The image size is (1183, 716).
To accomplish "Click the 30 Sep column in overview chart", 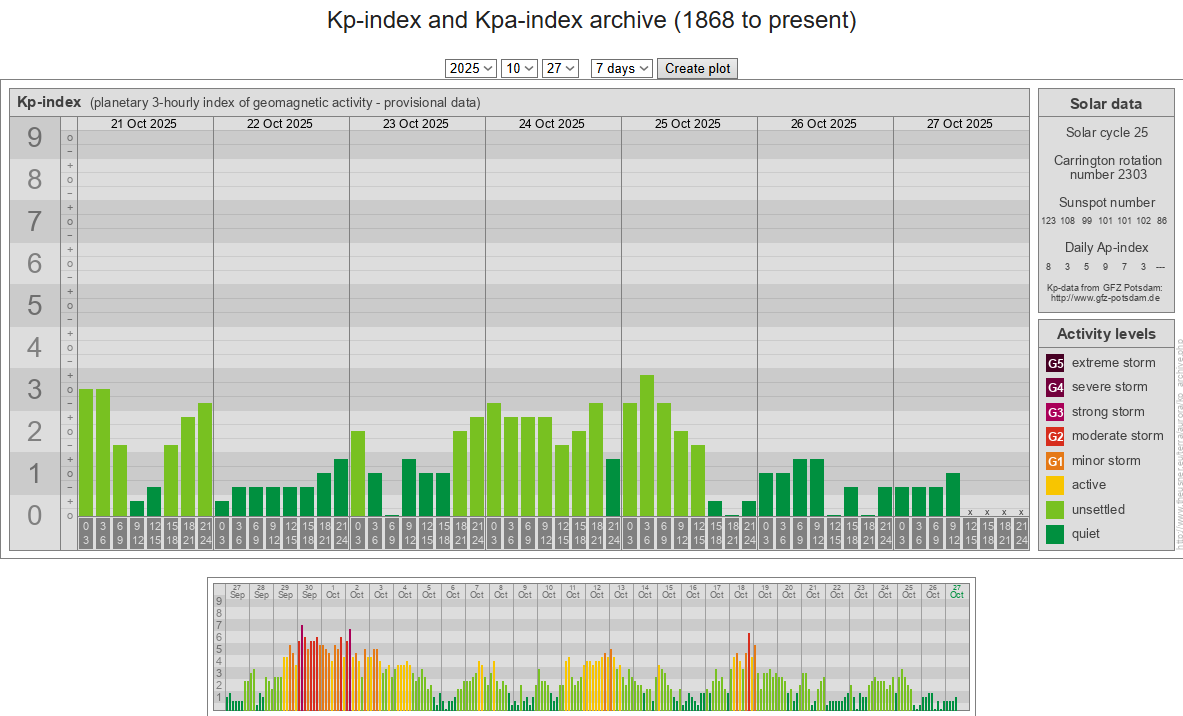I will [x=309, y=650].
